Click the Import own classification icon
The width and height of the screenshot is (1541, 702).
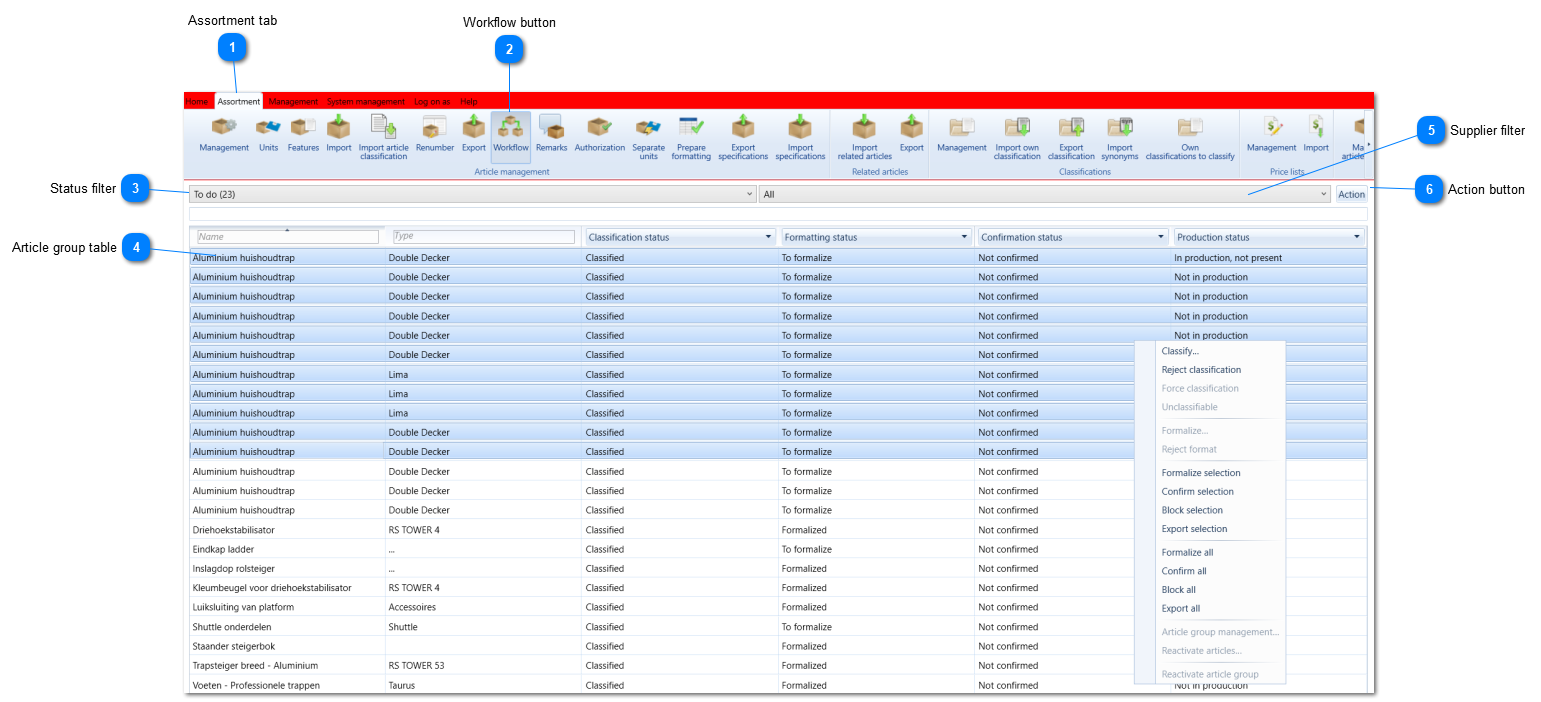1017,138
